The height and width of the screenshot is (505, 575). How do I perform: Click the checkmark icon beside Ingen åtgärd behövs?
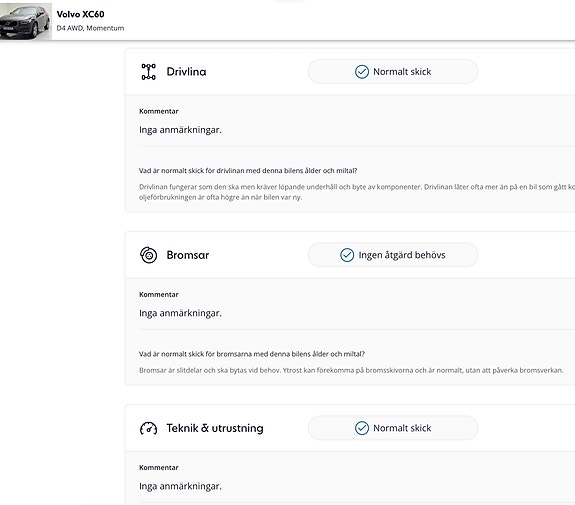347,255
